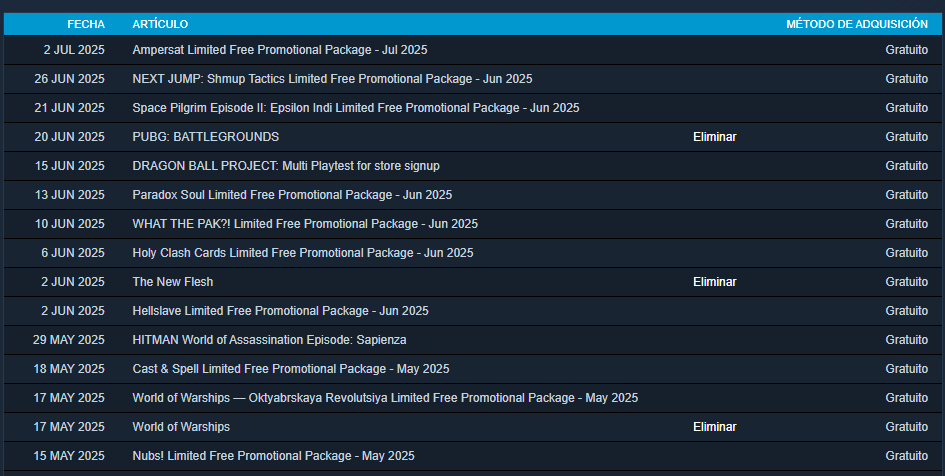Click the PUBG: BATTLEGROUNDS item name

(206, 137)
